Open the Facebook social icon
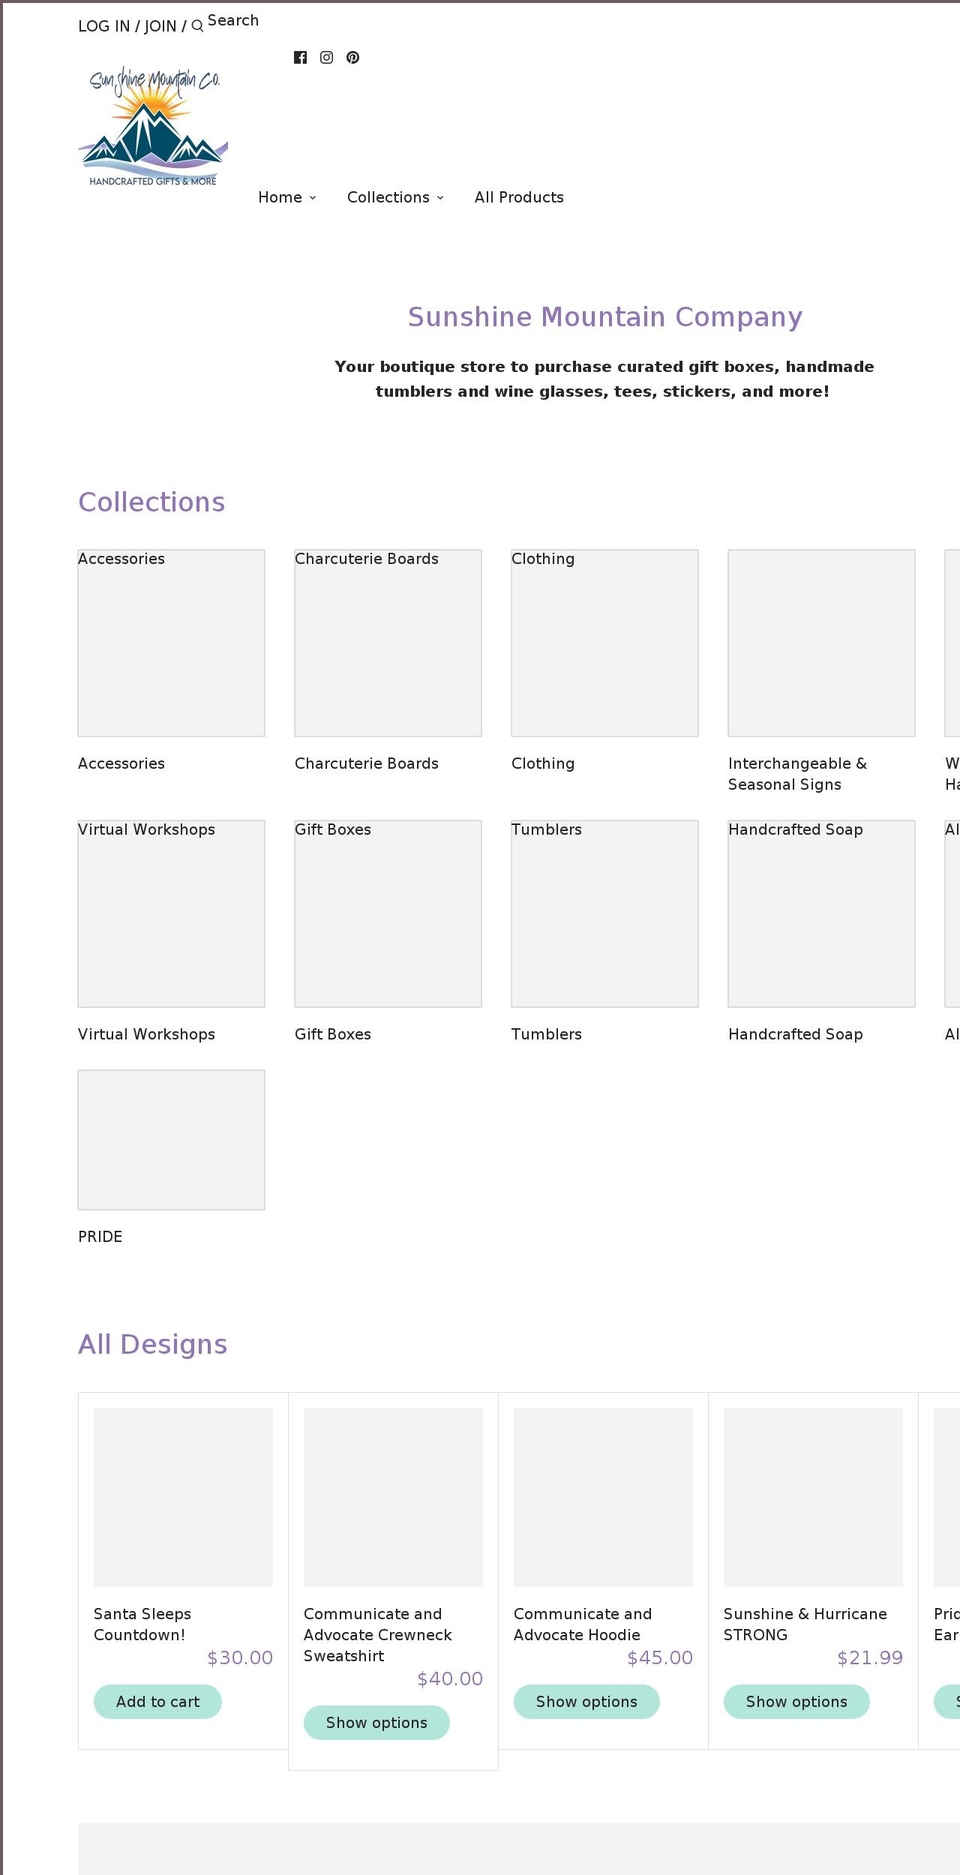This screenshot has width=960, height=1875. click(300, 58)
